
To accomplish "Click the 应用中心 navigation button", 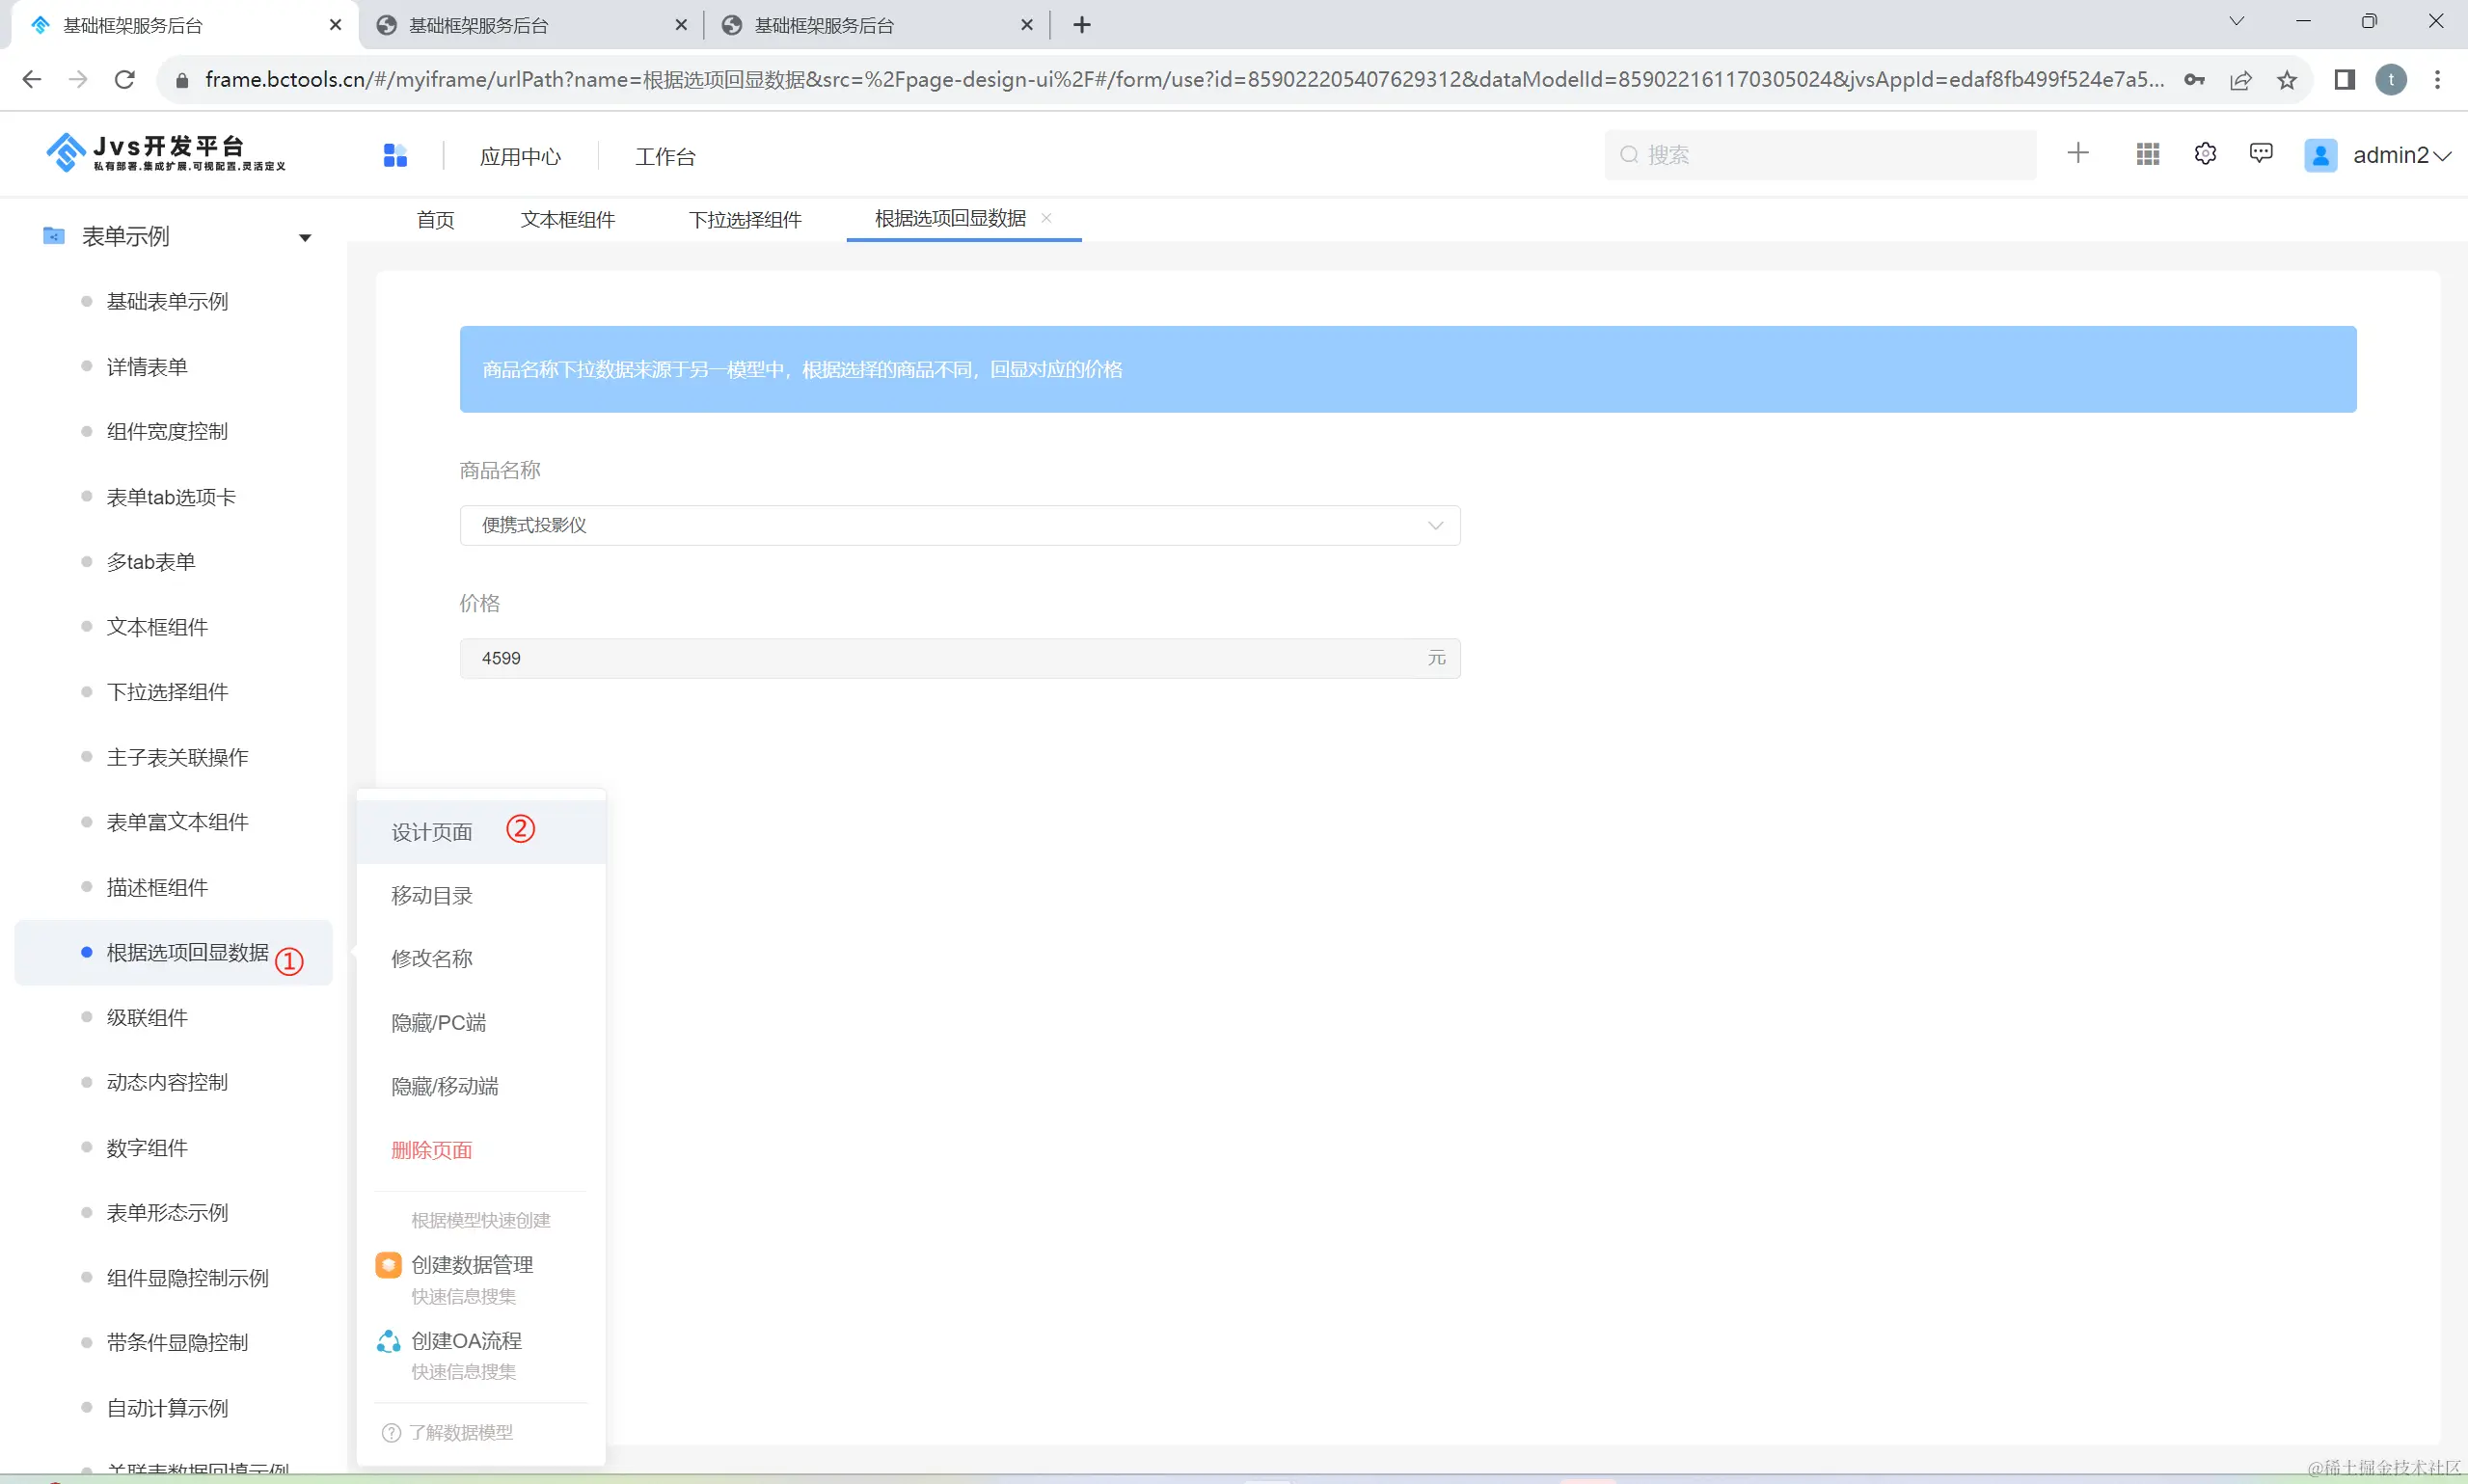I will coord(520,156).
